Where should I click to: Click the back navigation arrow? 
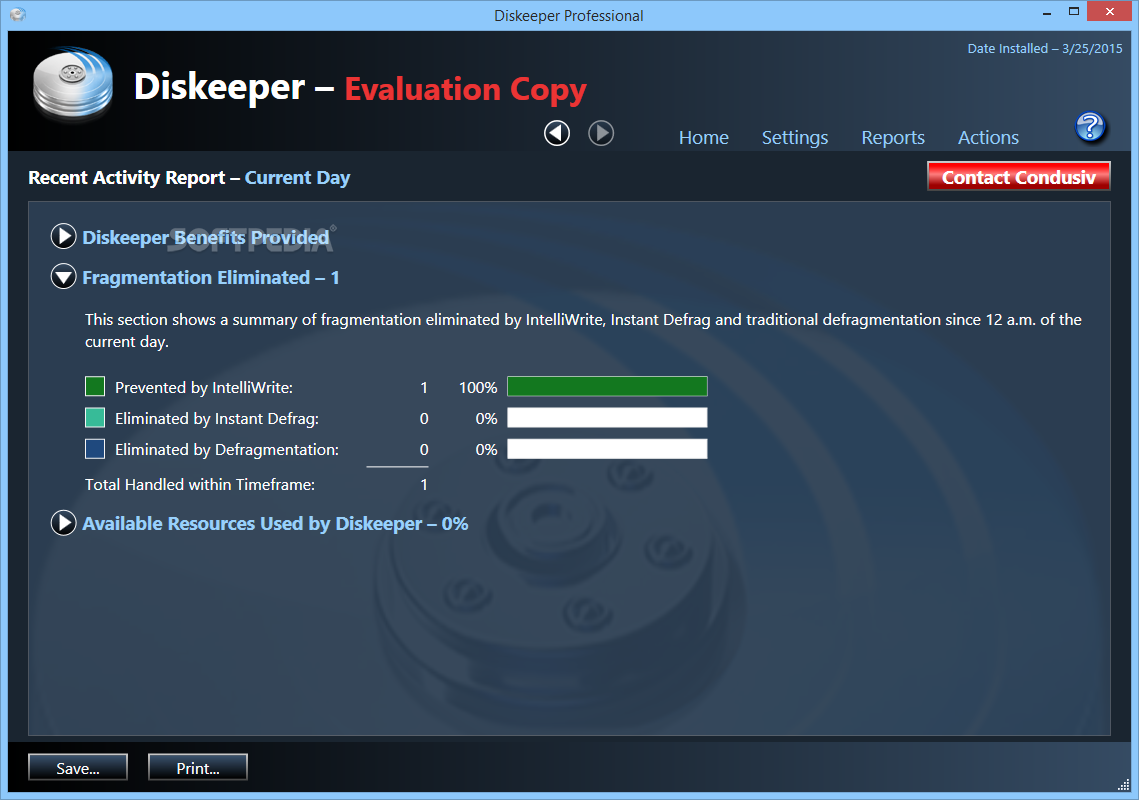557,133
